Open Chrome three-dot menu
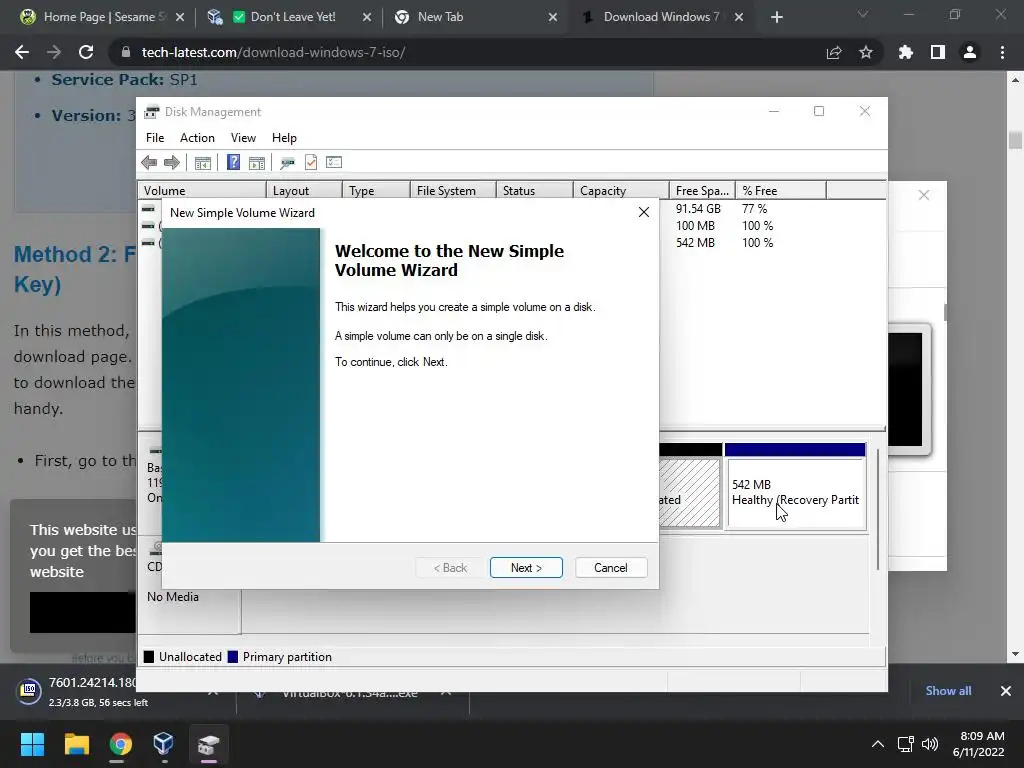1024x768 pixels. (x=1002, y=52)
